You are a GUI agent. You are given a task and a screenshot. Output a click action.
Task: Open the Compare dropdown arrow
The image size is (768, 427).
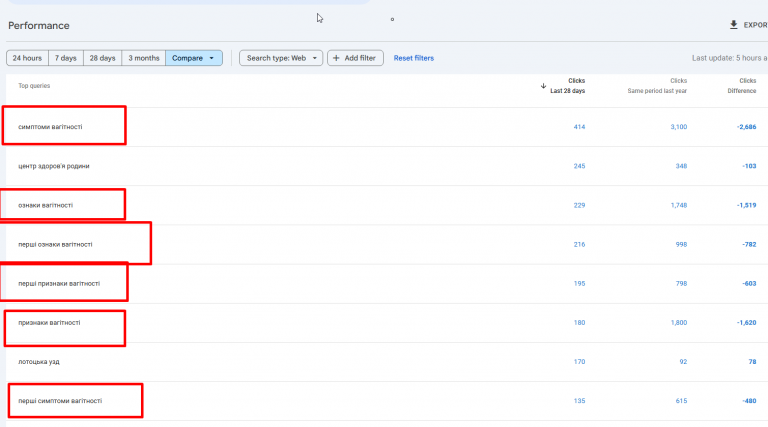coord(212,58)
